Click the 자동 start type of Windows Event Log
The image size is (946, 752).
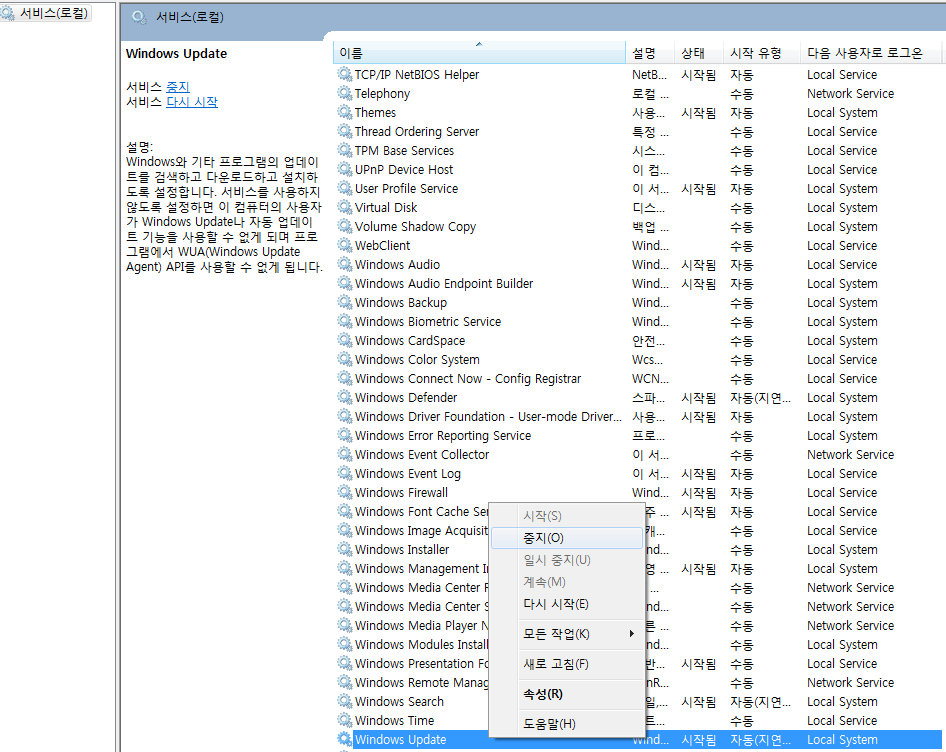pyautogui.click(x=741, y=474)
